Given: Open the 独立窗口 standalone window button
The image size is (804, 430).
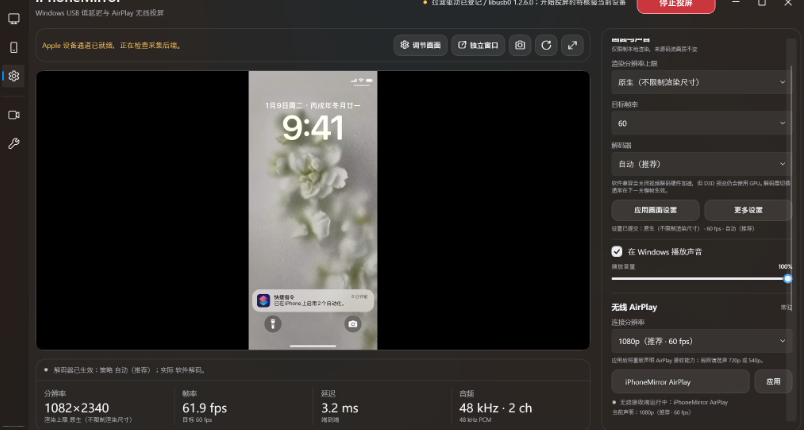Looking at the screenshot, I should pos(478,45).
